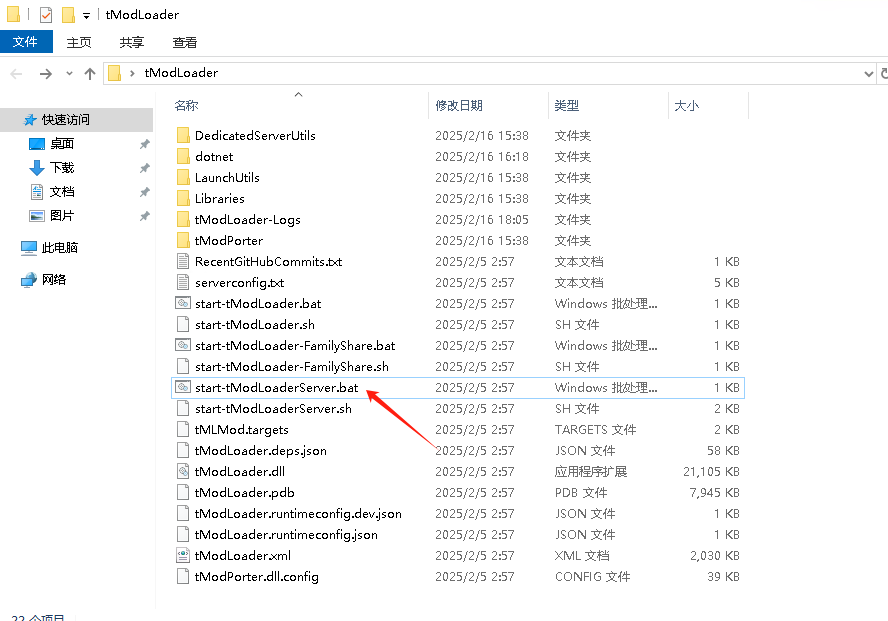Screen dimensions: 888x621
Task: Sort files by 大小 (Size) column
Action: pyautogui.click(x=687, y=105)
